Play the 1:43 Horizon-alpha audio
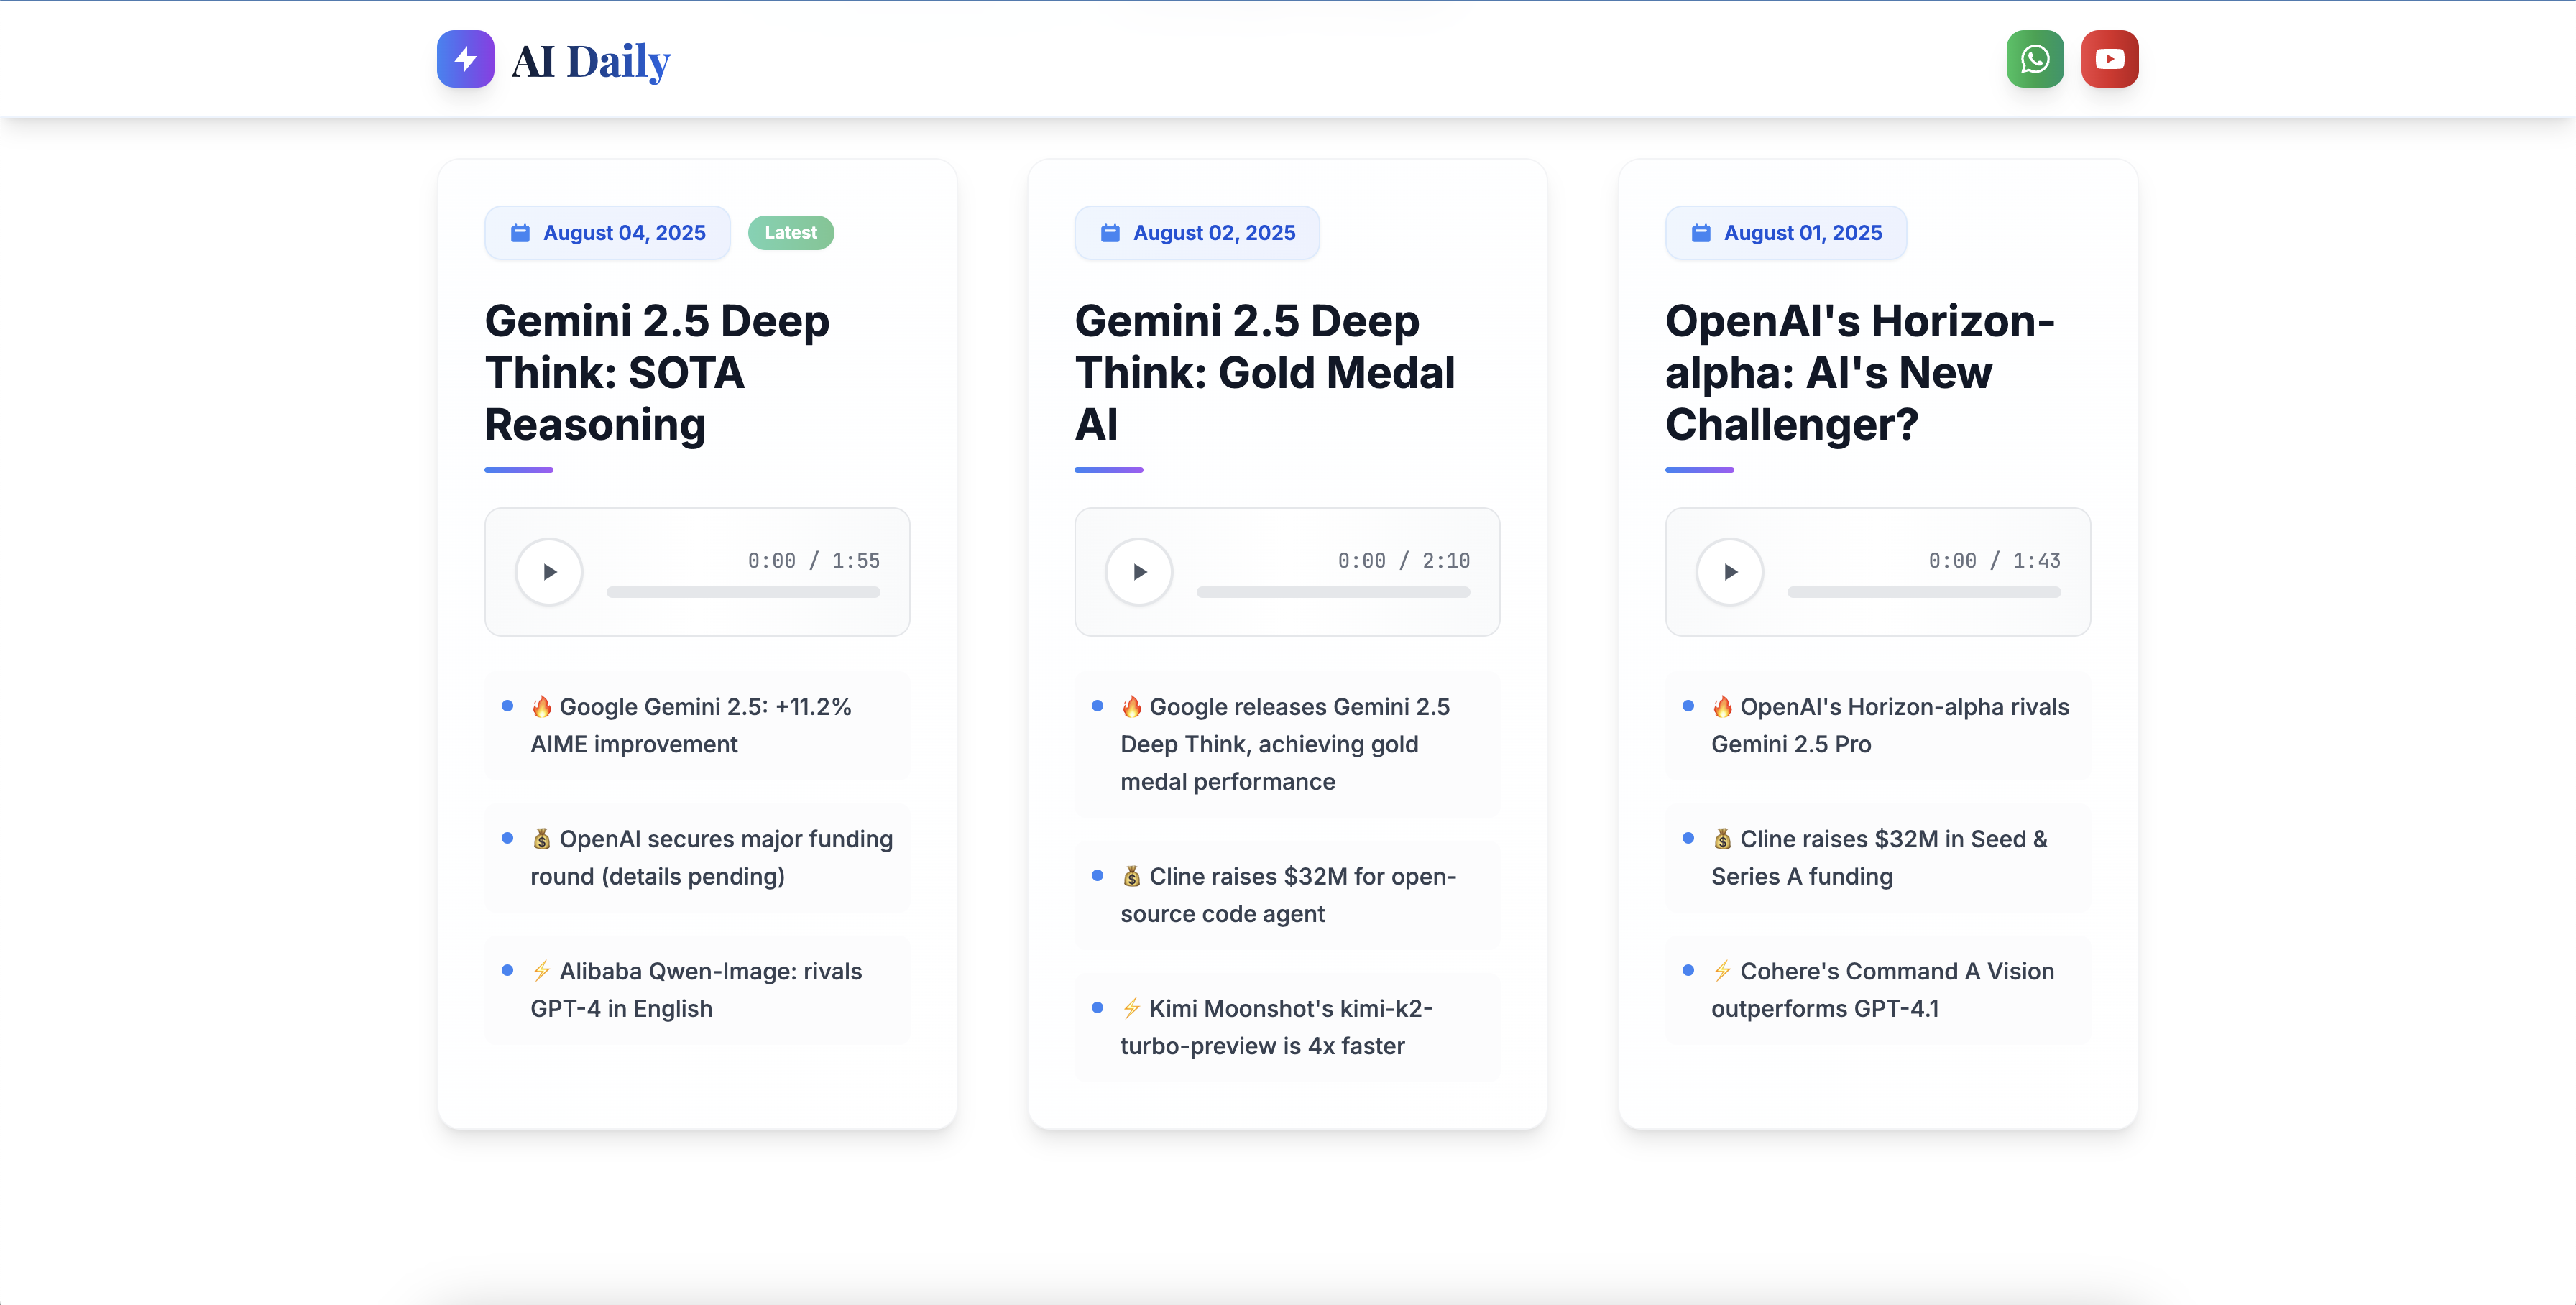Viewport: 2576px width, 1305px height. point(1730,572)
